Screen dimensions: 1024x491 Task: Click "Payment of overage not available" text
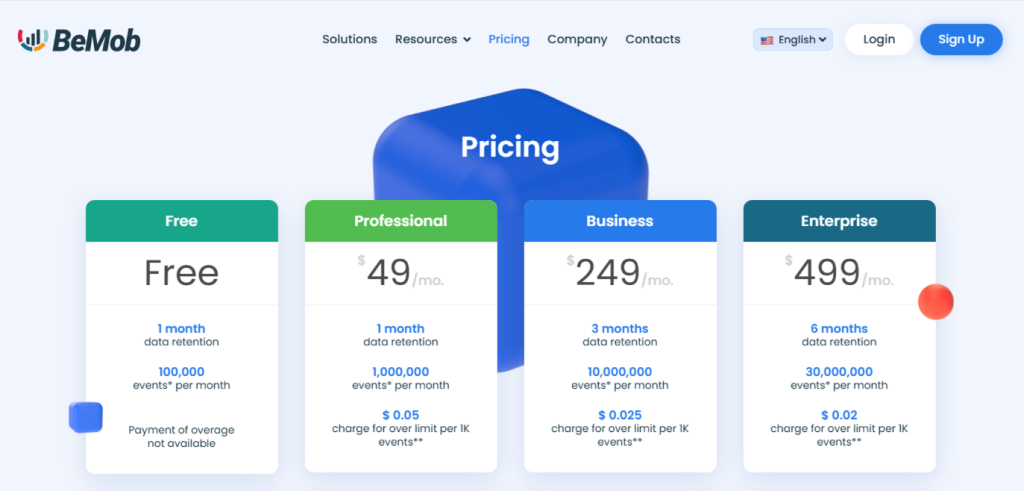pos(182,437)
